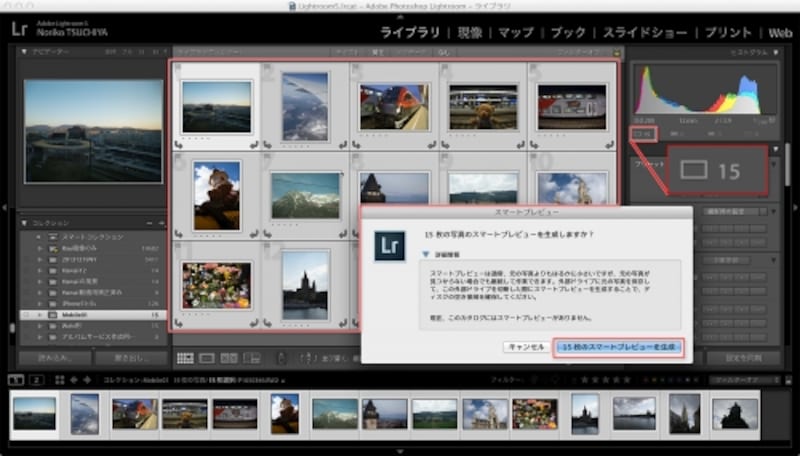Rotate the castle silhouette photo clockwise

[x=342, y=323]
